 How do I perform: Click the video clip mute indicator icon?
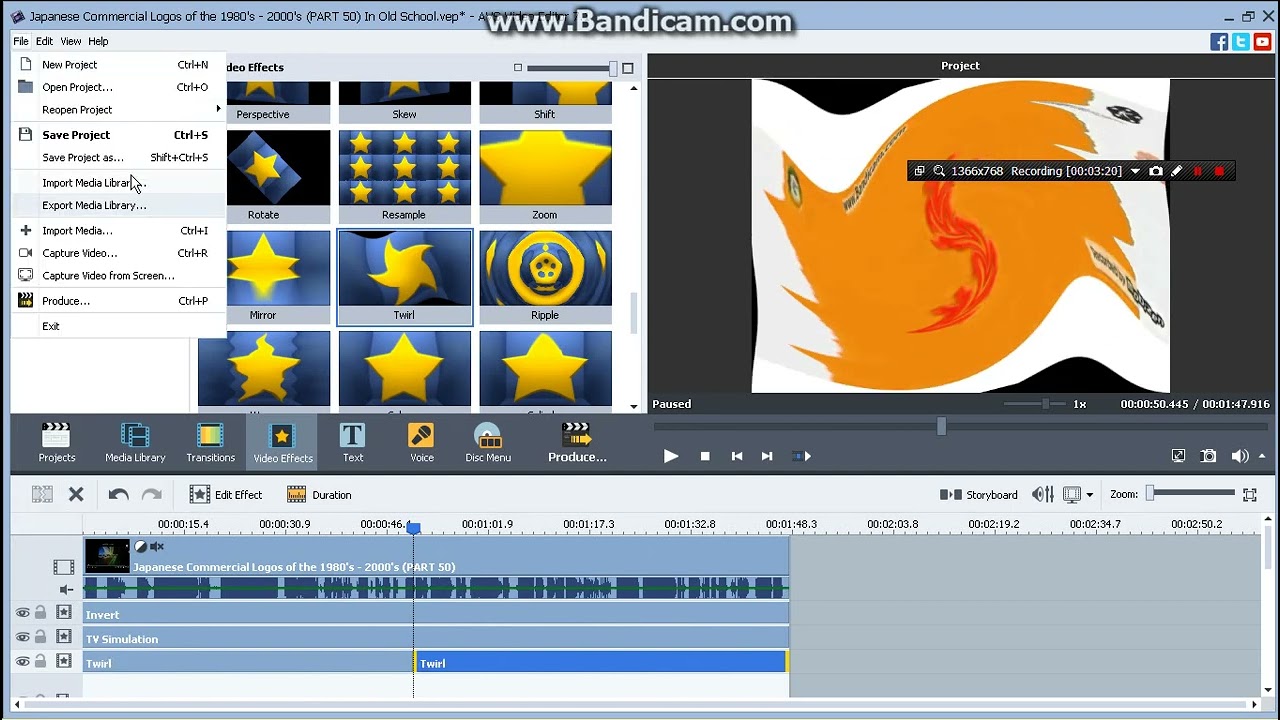[157, 547]
